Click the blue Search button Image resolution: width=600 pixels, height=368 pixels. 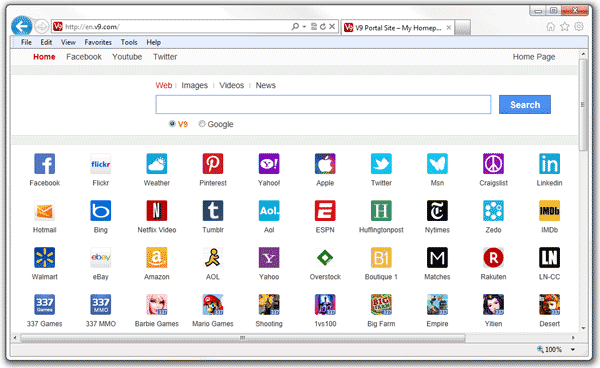(525, 104)
